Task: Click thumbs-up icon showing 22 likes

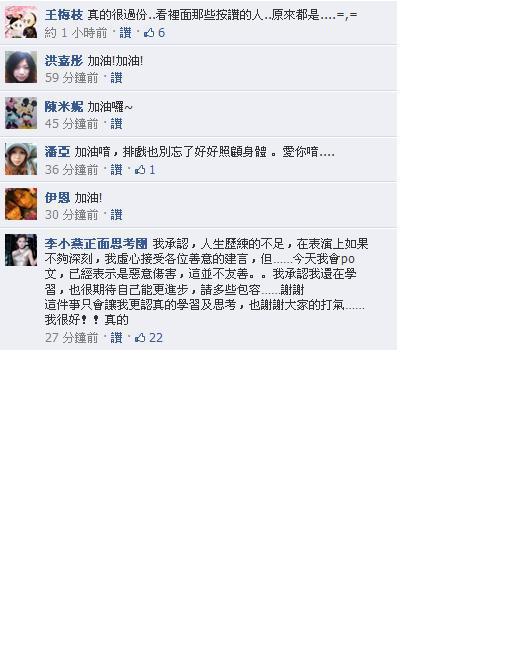Action: pos(140,338)
